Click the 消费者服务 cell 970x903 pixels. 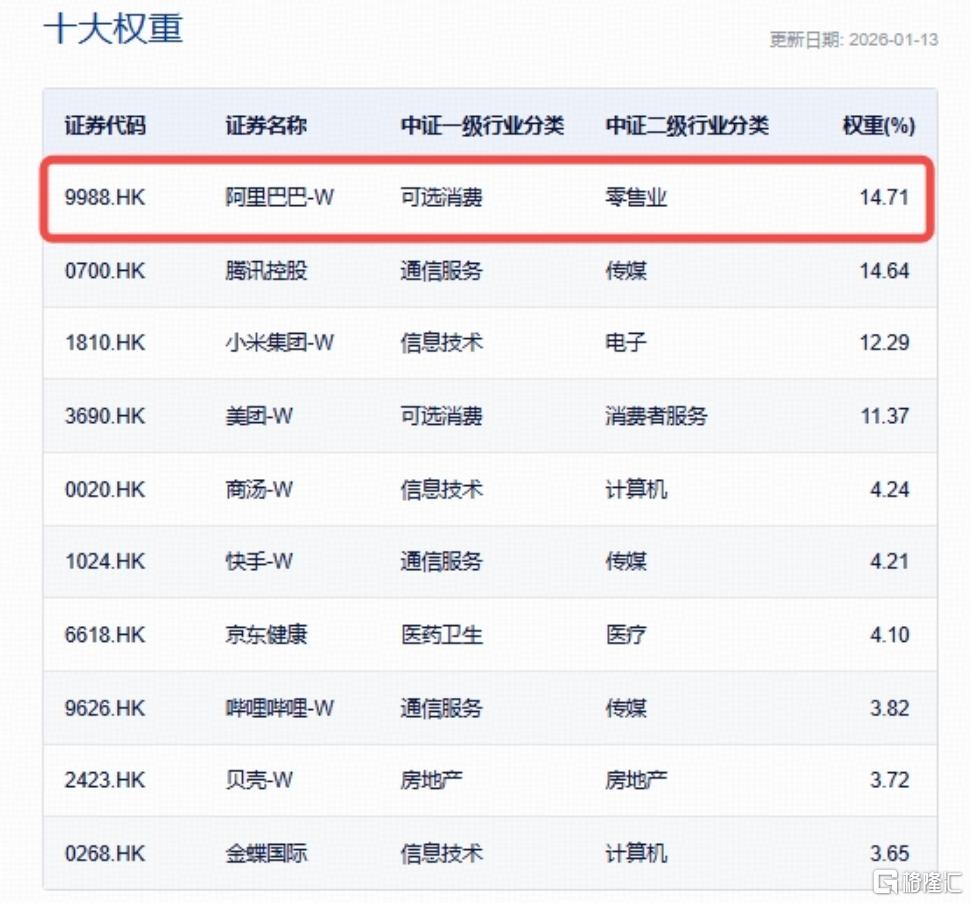656,416
